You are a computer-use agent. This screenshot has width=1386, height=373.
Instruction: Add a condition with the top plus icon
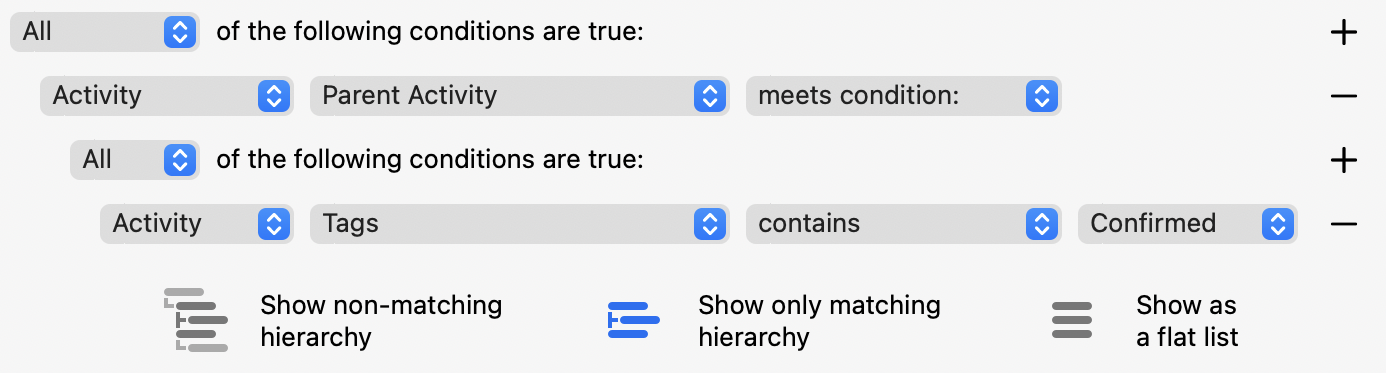pyautogui.click(x=1343, y=32)
